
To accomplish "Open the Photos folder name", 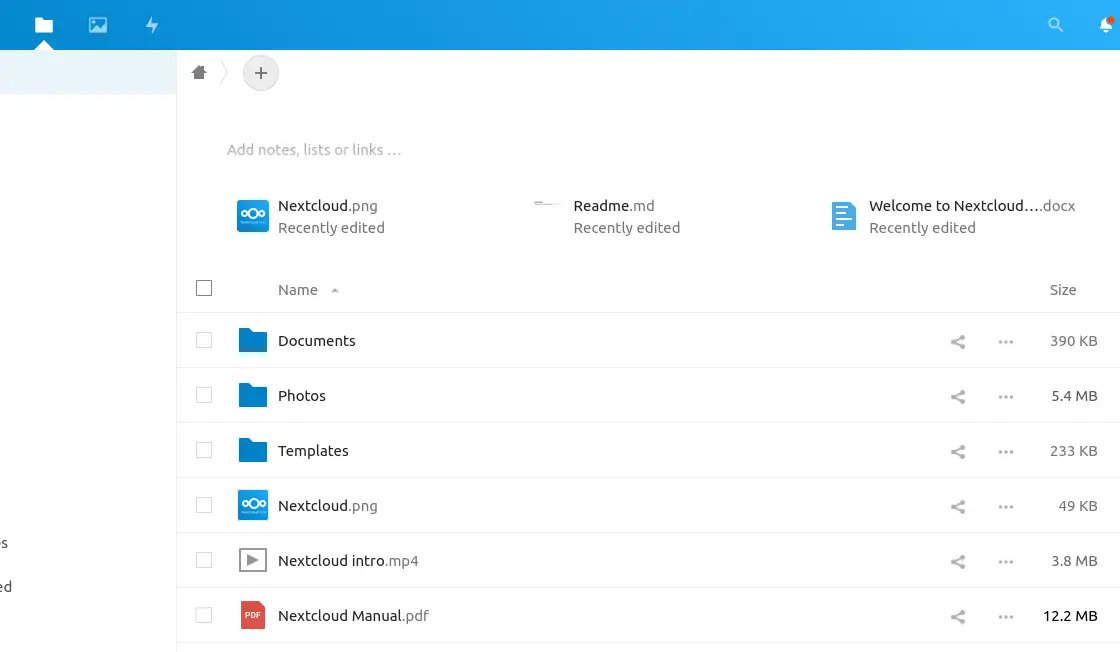I will click(301, 396).
